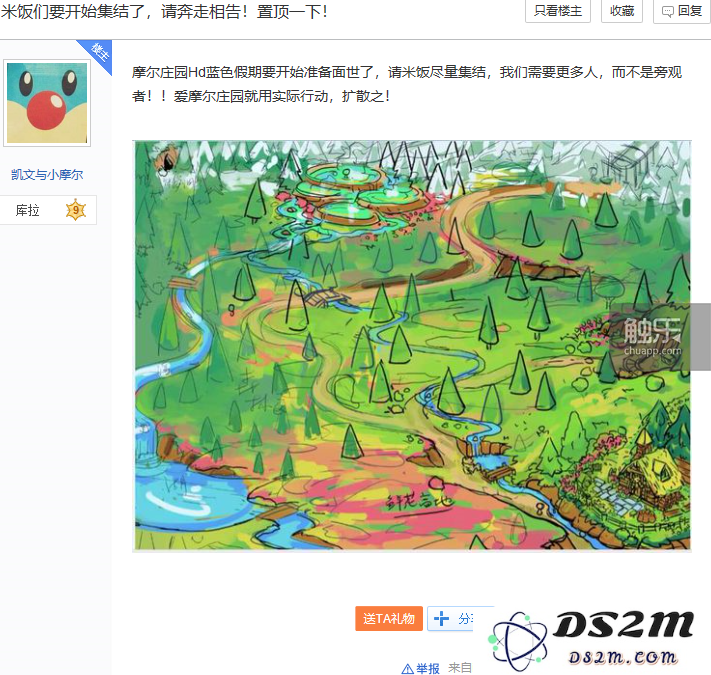Open the forest map illustration in the post
Image resolution: width=711 pixels, height=675 pixels.
tap(412, 346)
